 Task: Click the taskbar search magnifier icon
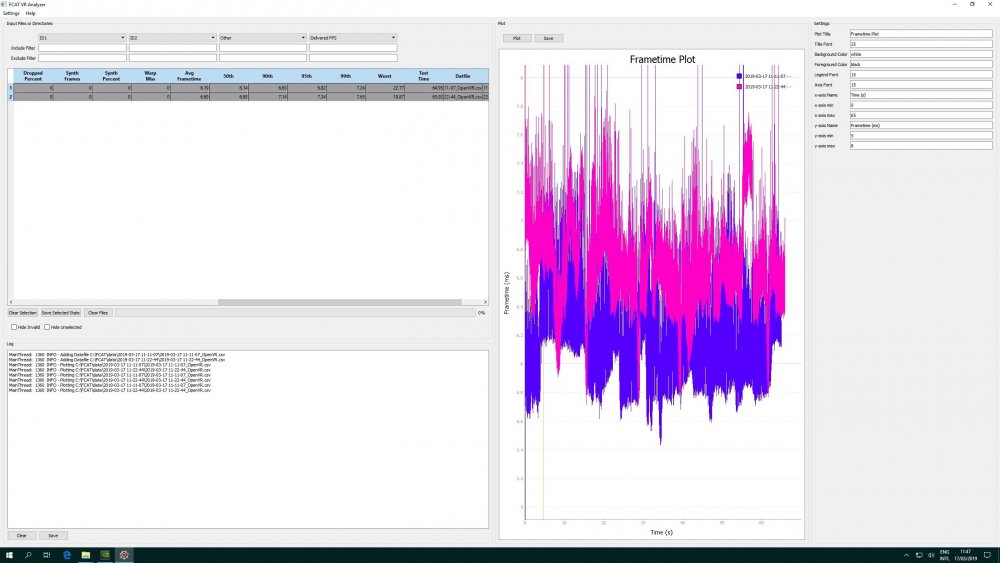point(27,554)
